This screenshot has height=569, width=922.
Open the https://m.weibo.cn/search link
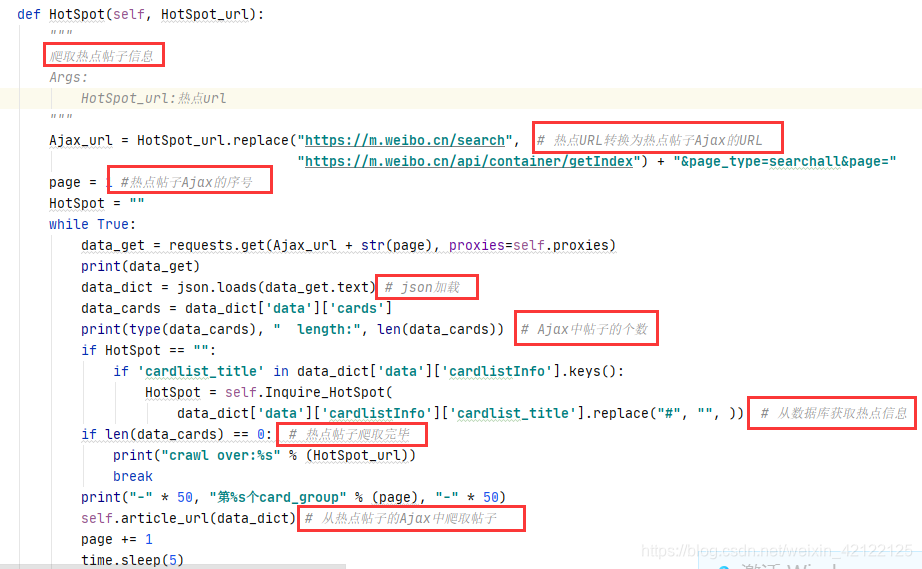[405, 140]
